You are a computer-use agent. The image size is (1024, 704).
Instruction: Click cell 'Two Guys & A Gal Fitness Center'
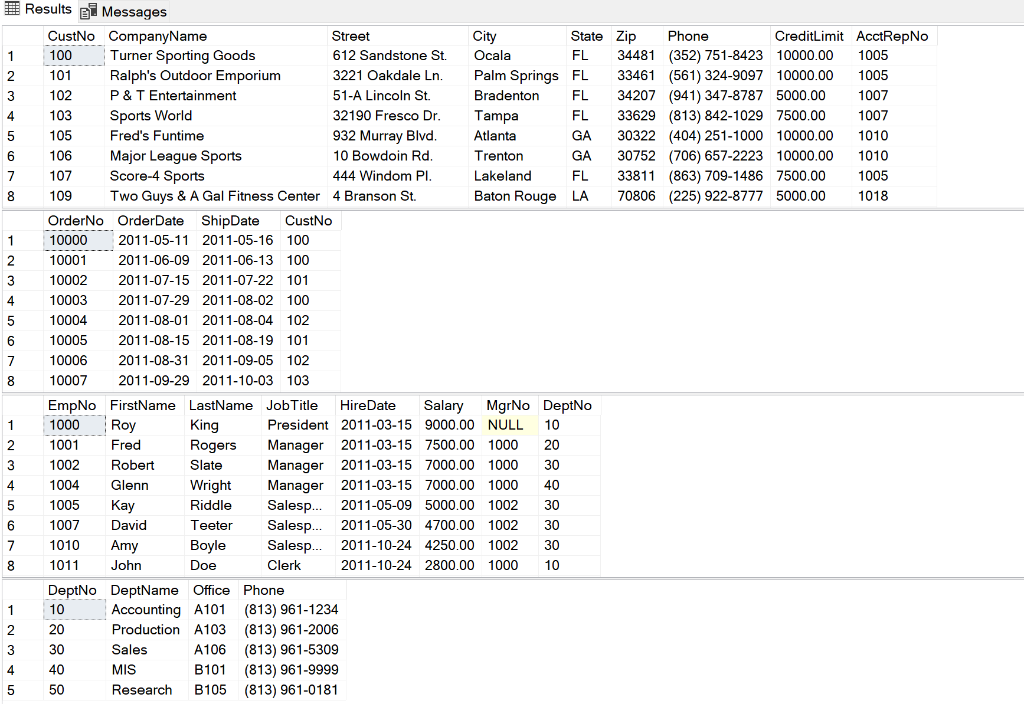pos(216,196)
